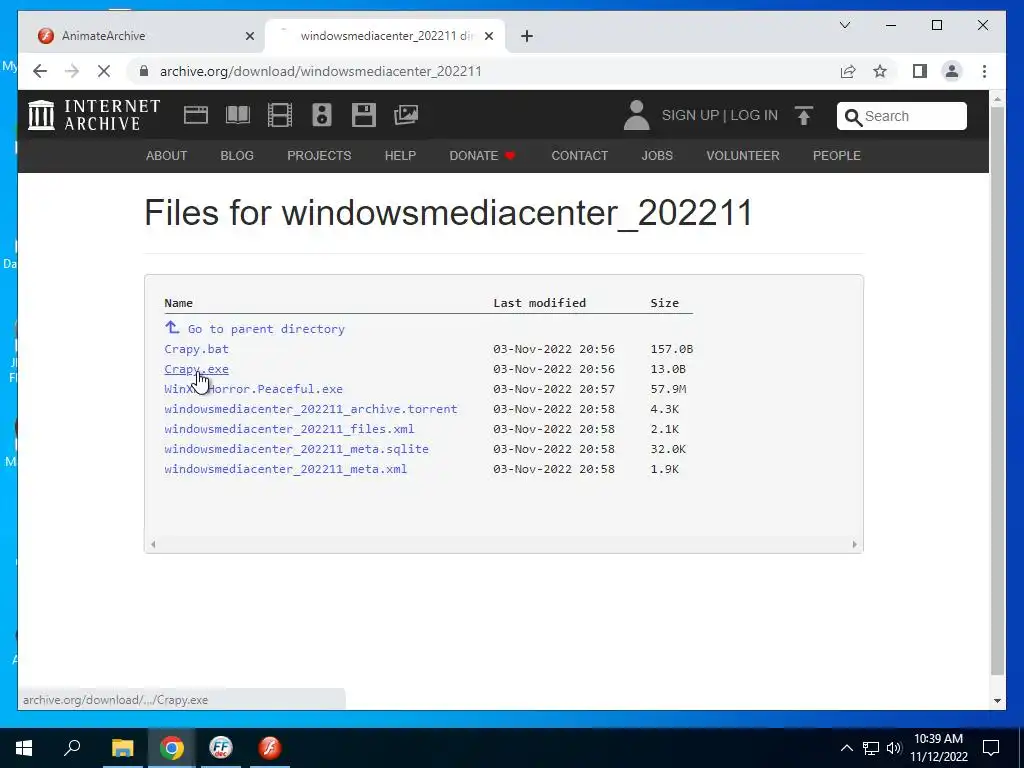Click the magnifier icon in Search box
Screen dimensions: 1024x768
[x=853, y=117]
